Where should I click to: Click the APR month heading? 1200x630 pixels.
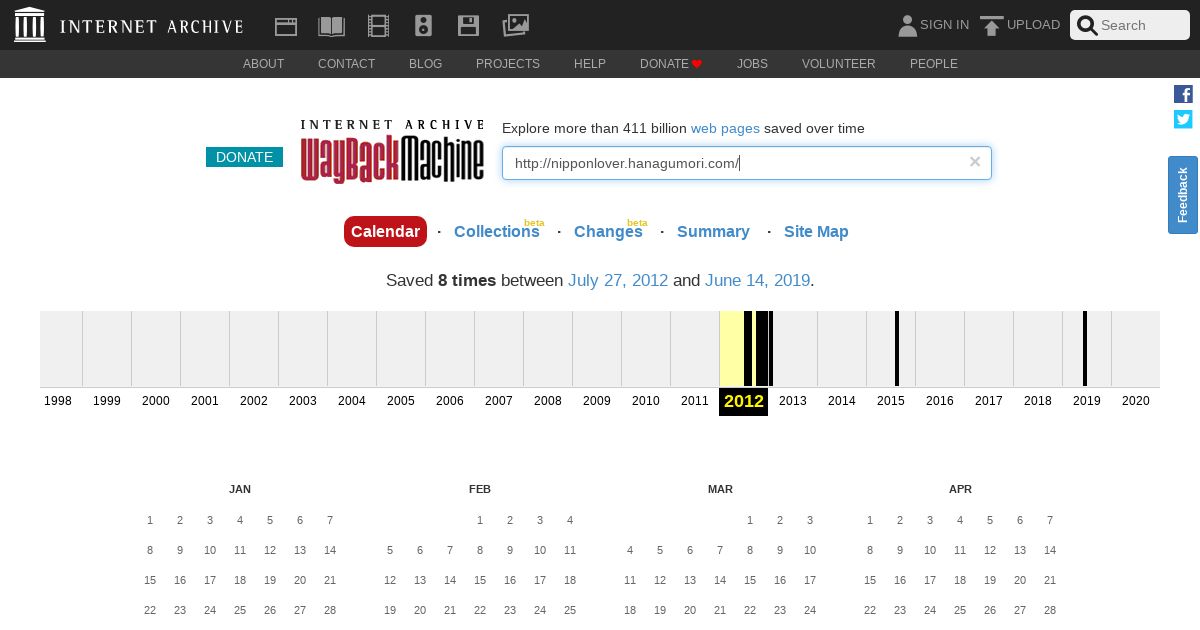(x=960, y=489)
